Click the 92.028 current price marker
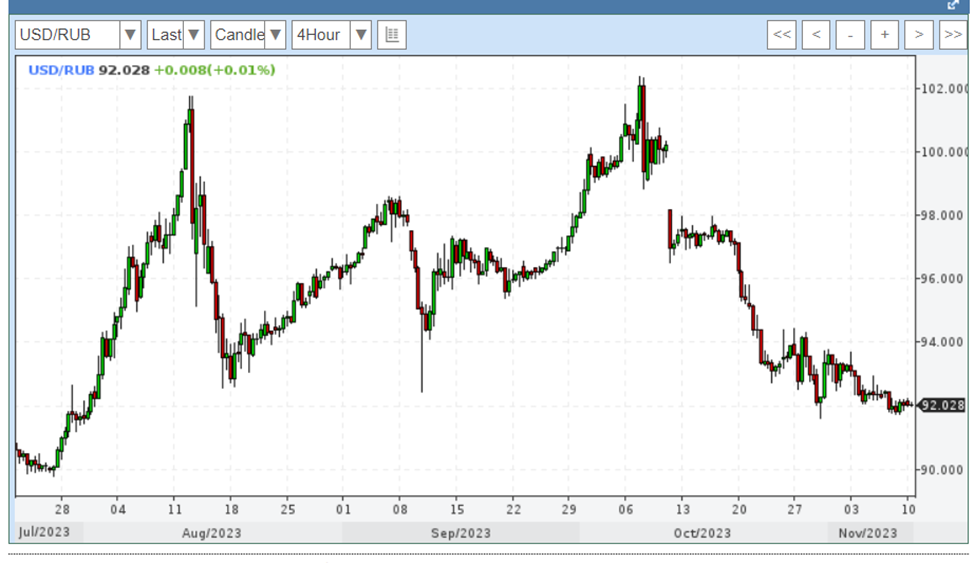Image resolution: width=974 pixels, height=563 pixels. point(942,405)
